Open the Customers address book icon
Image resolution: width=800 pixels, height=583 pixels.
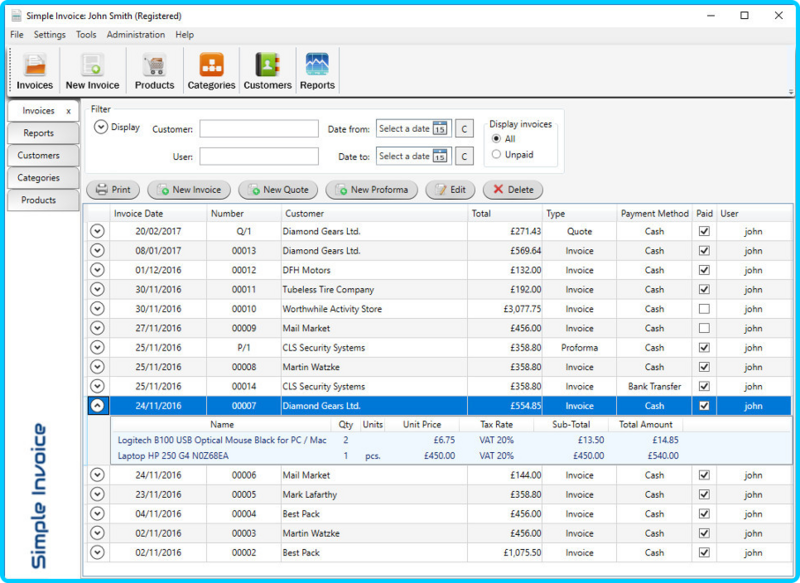(x=267, y=71)
